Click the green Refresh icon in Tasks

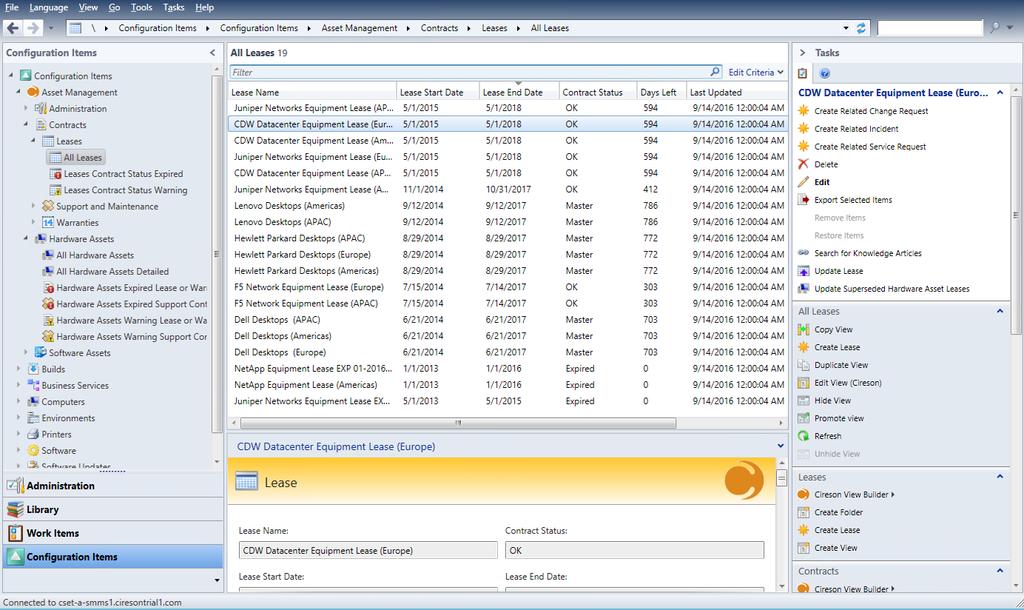[803, 436]
